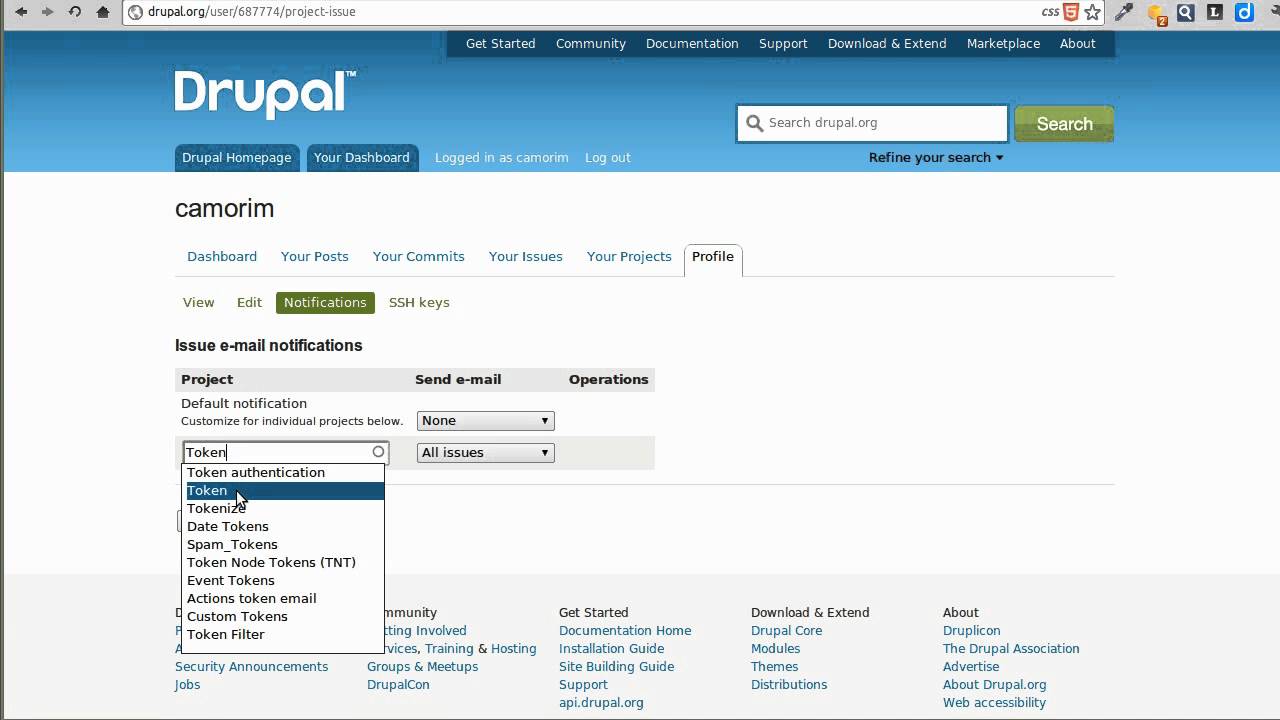Open the Get Started menu
The width and height of the screenshot is (1280, 720).
501,44
